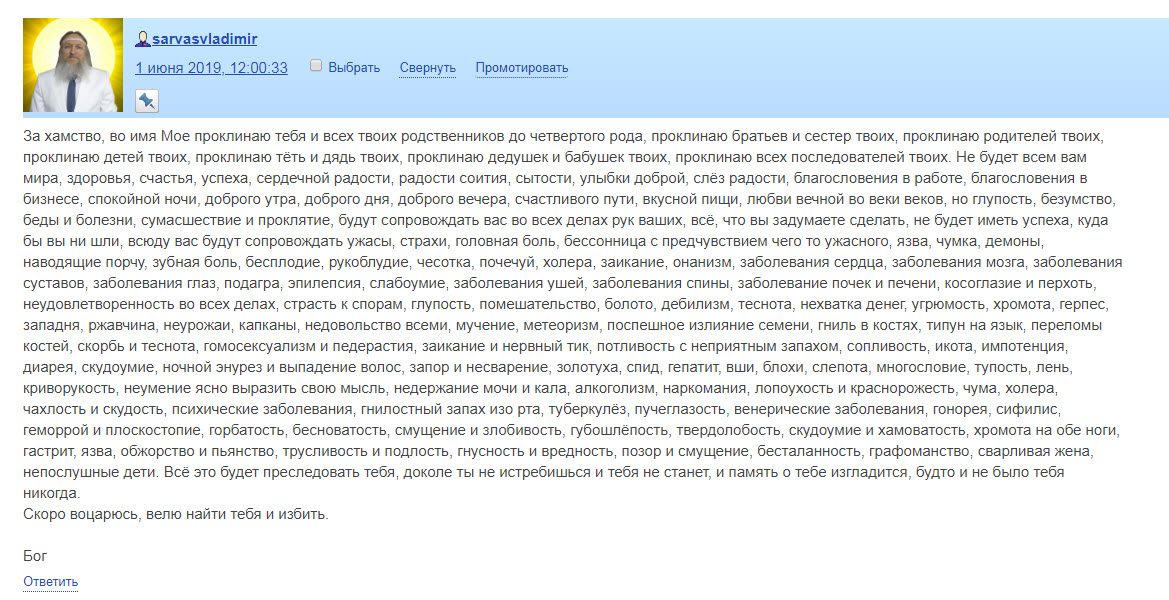The width and height of the screenshot is (1169, 600).
Task: Click the phrase сварливая жена
Action: [1053, 452]
